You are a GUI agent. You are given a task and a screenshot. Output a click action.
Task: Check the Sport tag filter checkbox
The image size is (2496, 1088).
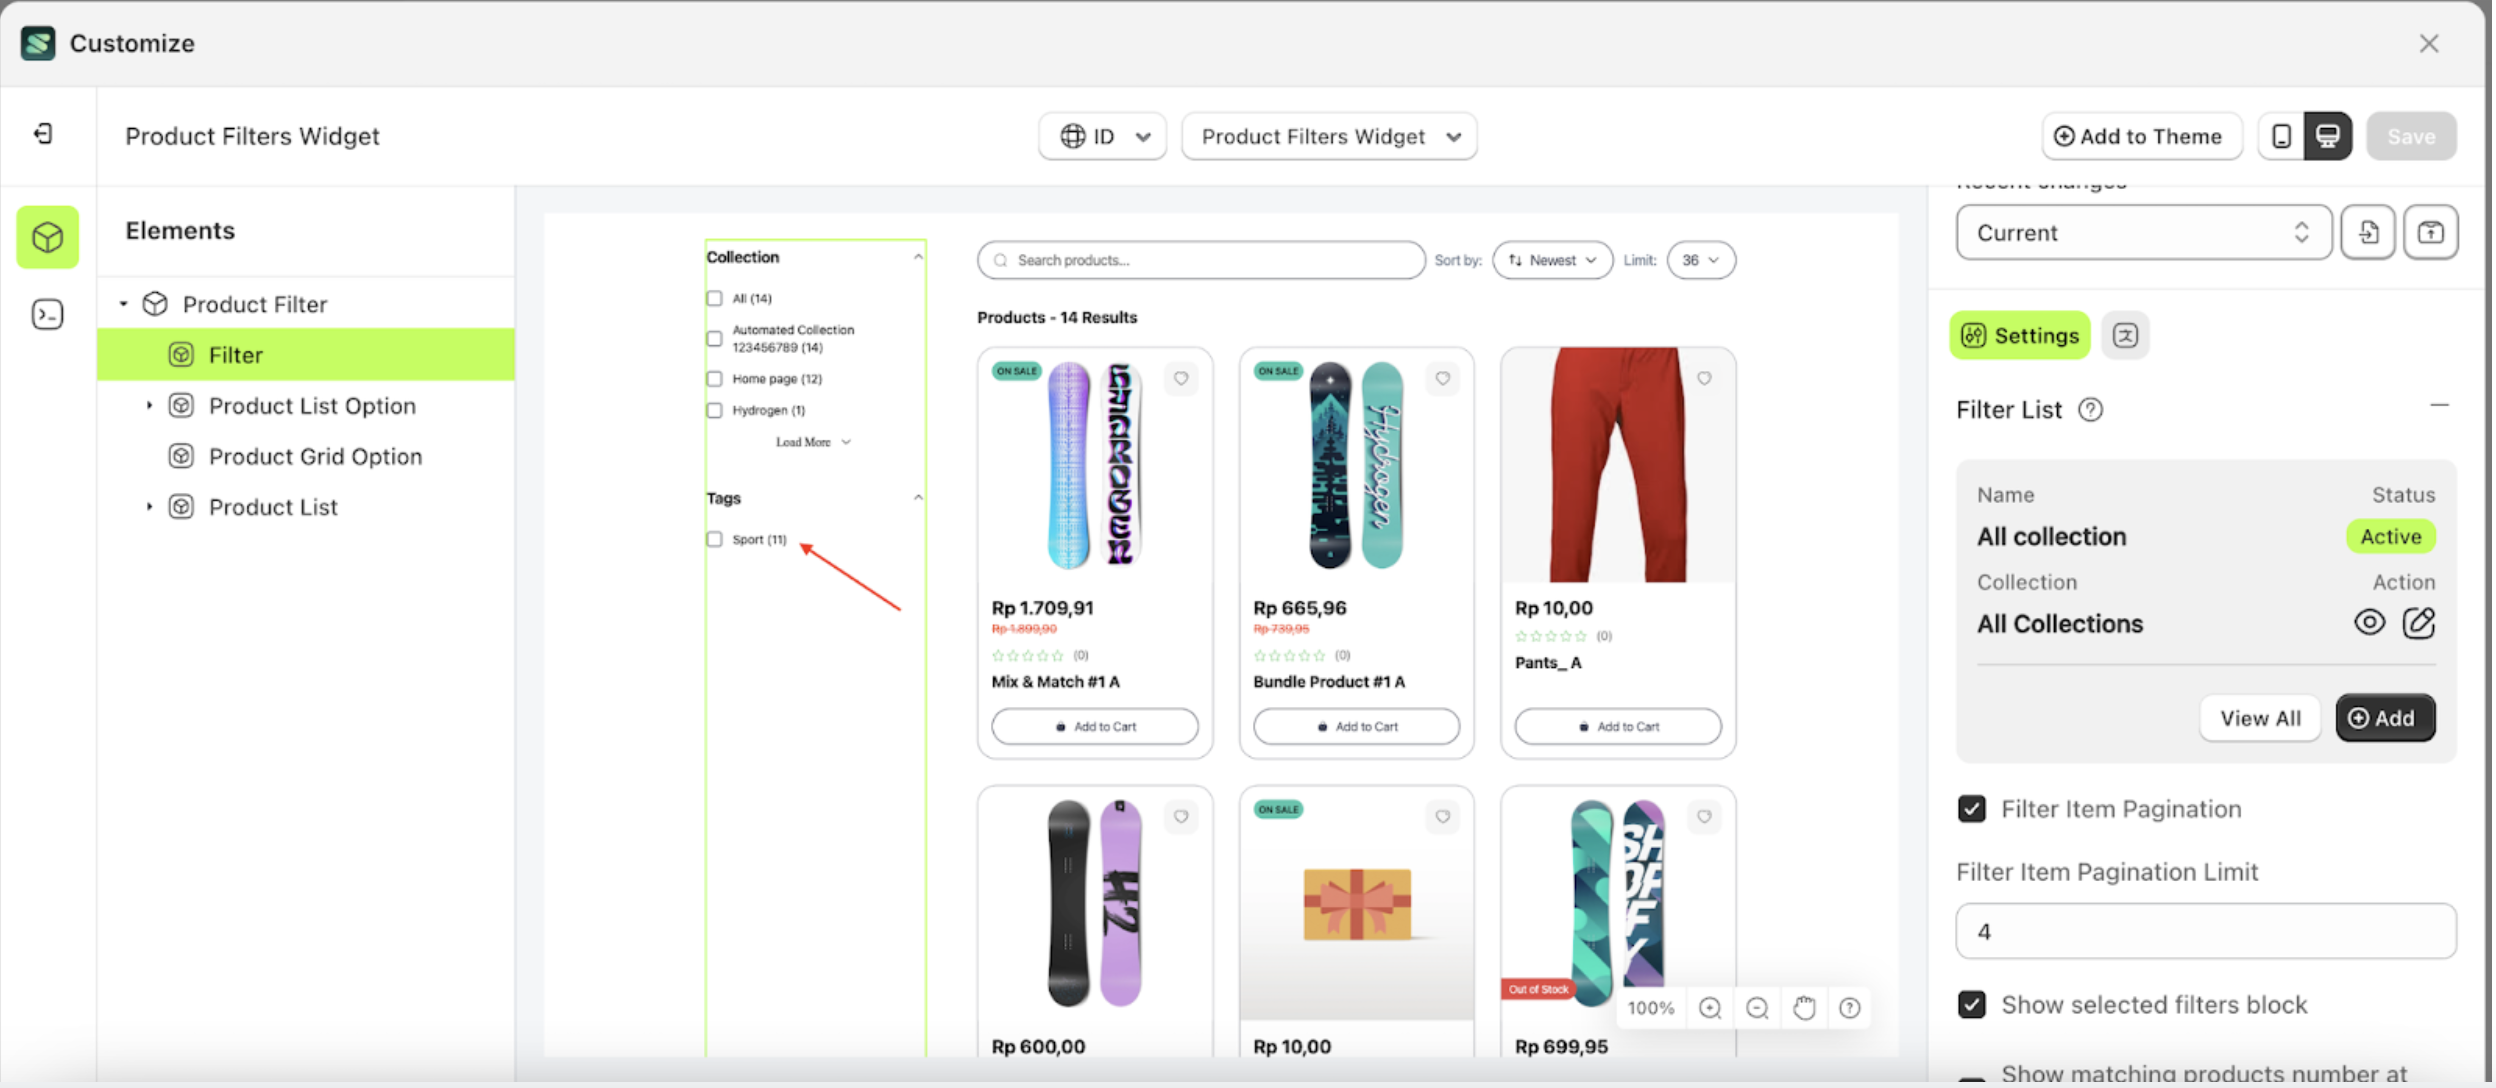click(714, 540)
